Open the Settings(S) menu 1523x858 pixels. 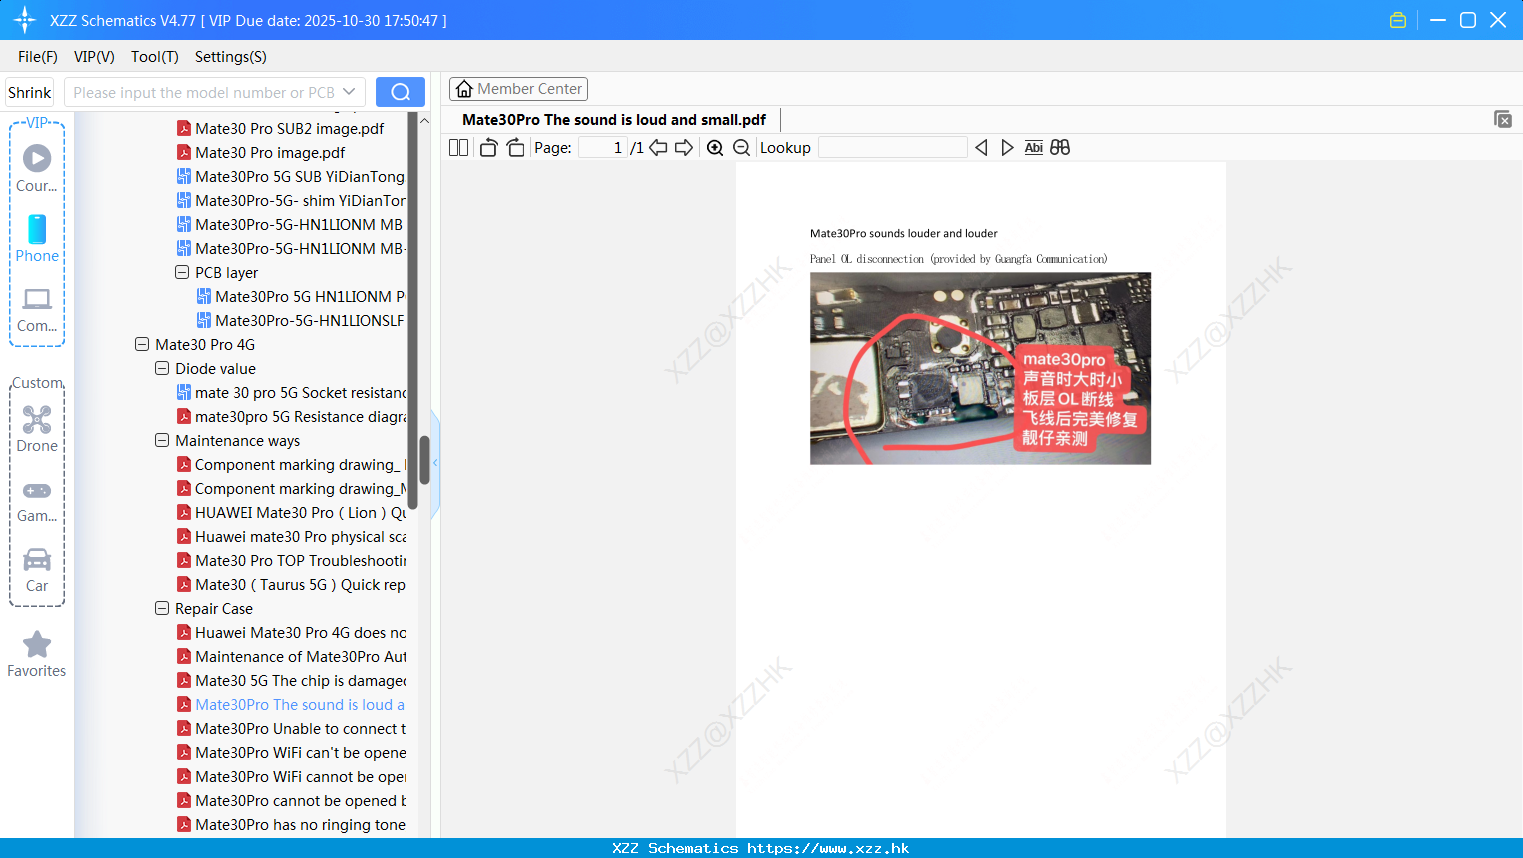tap(231, 57)
